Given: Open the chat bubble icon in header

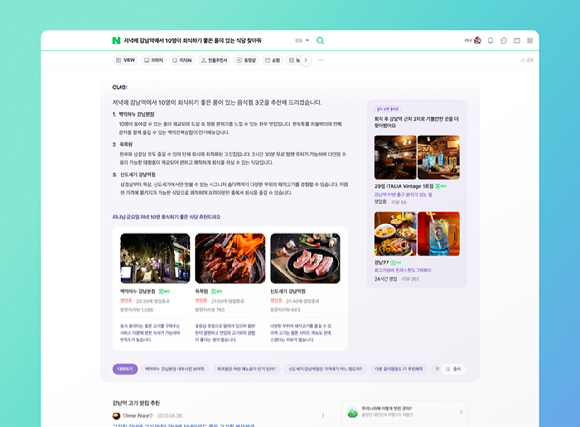Looking at the screenshot, I should 503,40.
